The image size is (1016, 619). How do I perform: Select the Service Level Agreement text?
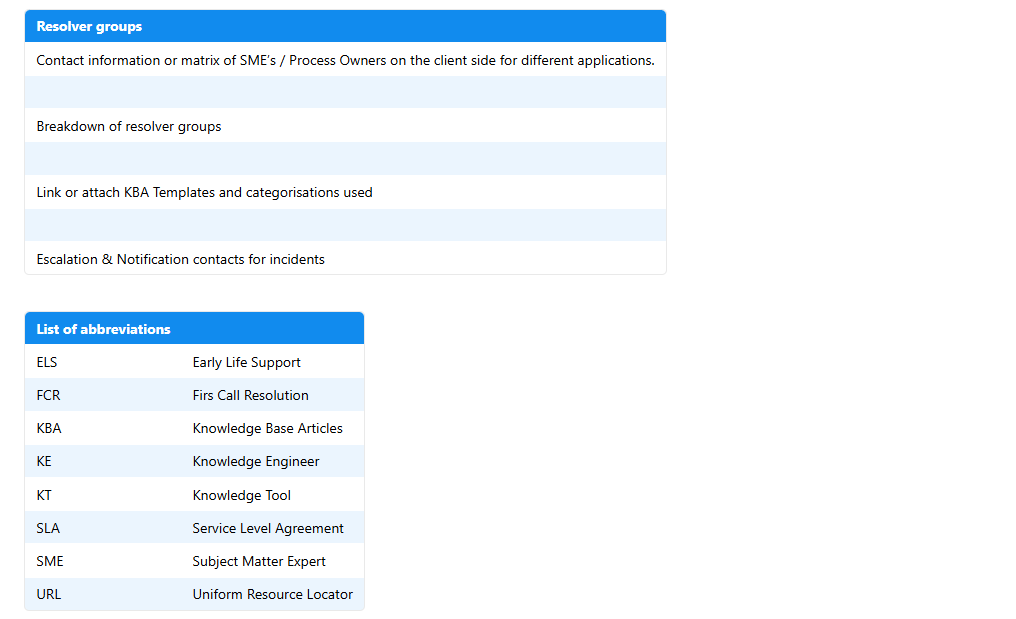coord(267,528)
